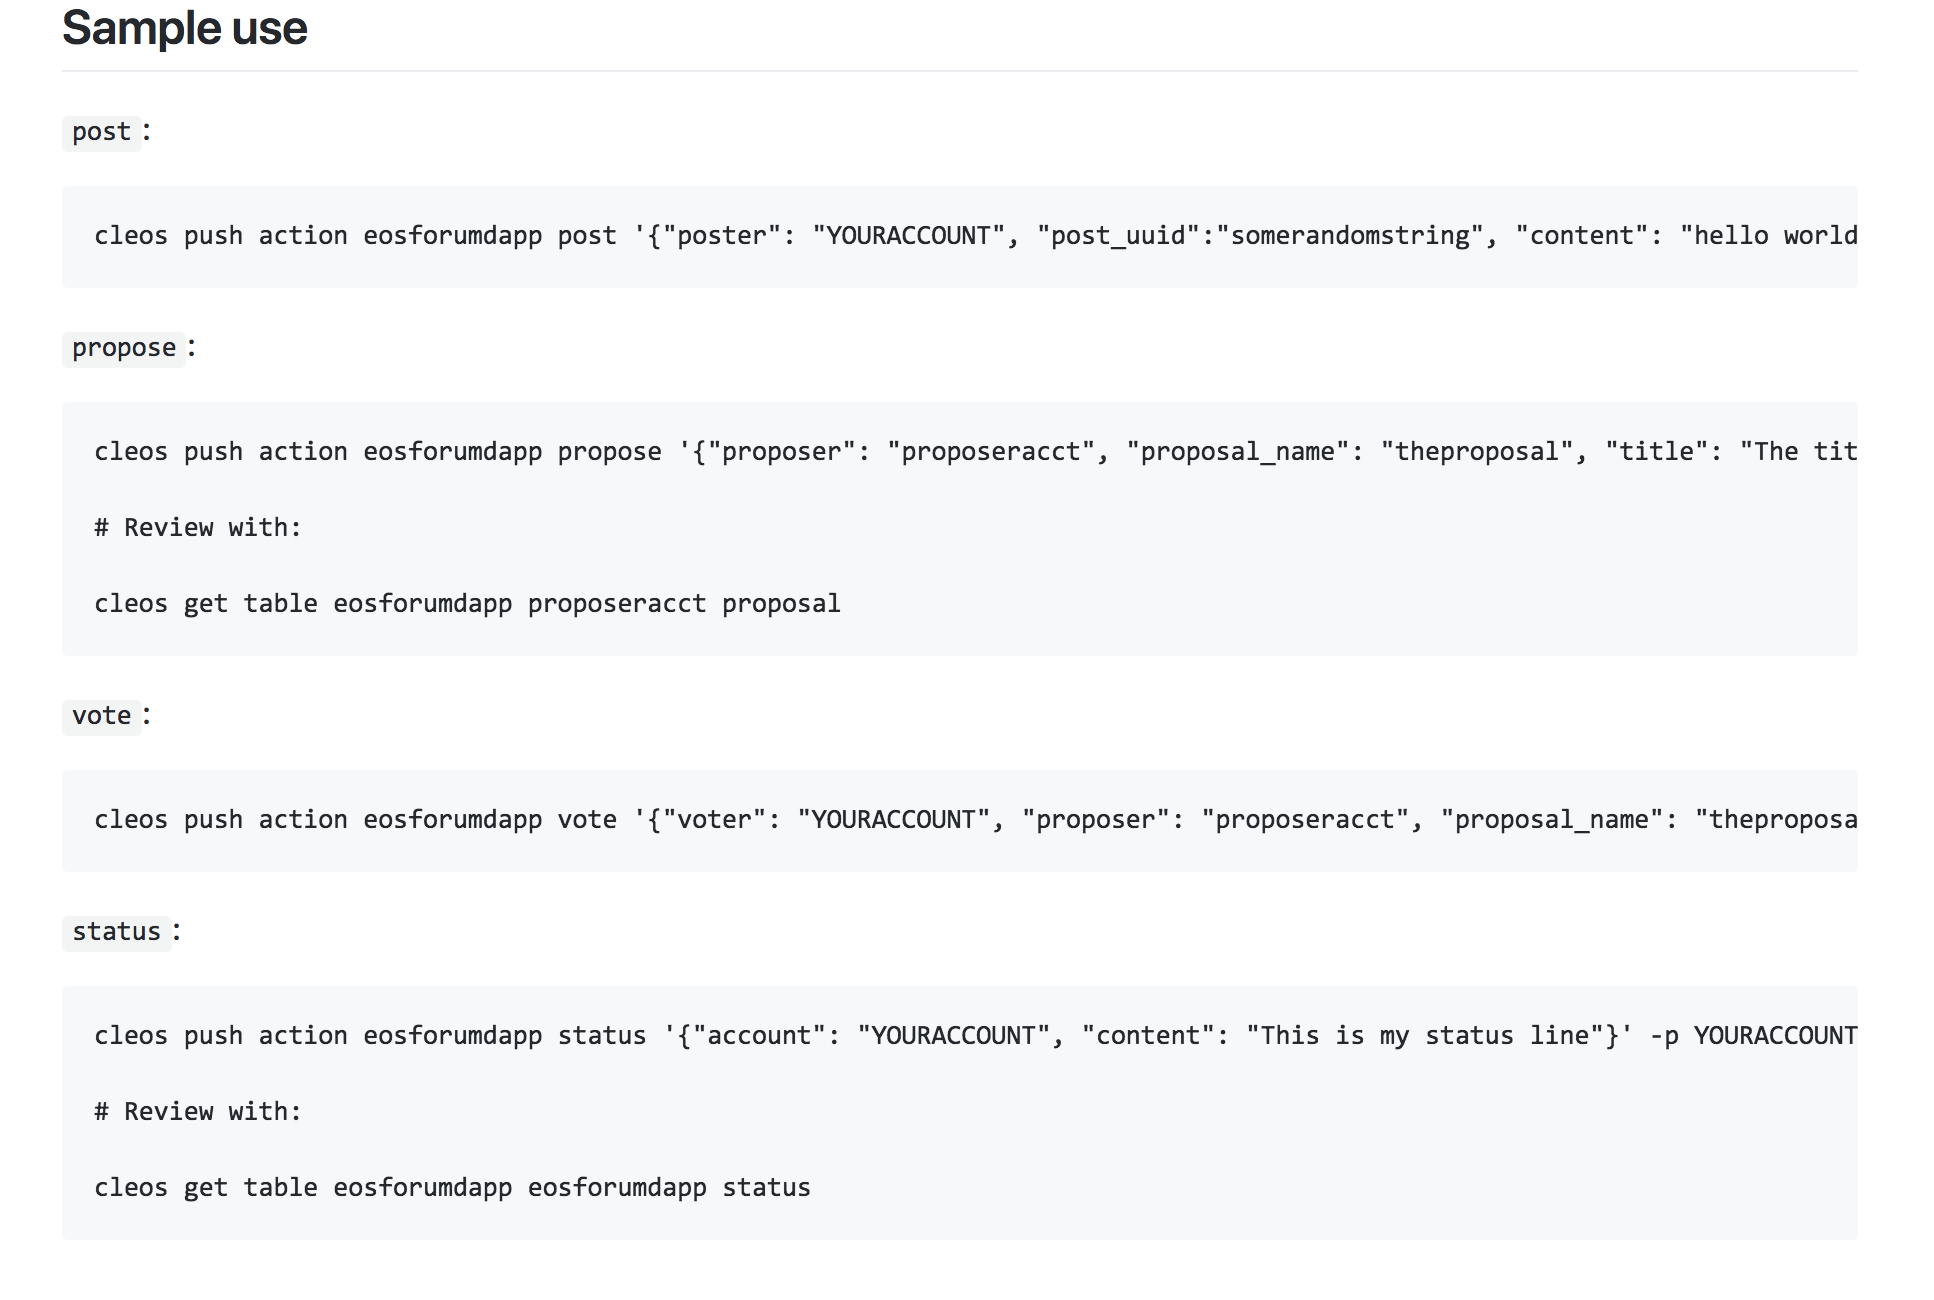Click "YOURACCOUNT" in the post command
This screenshot has height=1300, width=1934.
(908, 236)
